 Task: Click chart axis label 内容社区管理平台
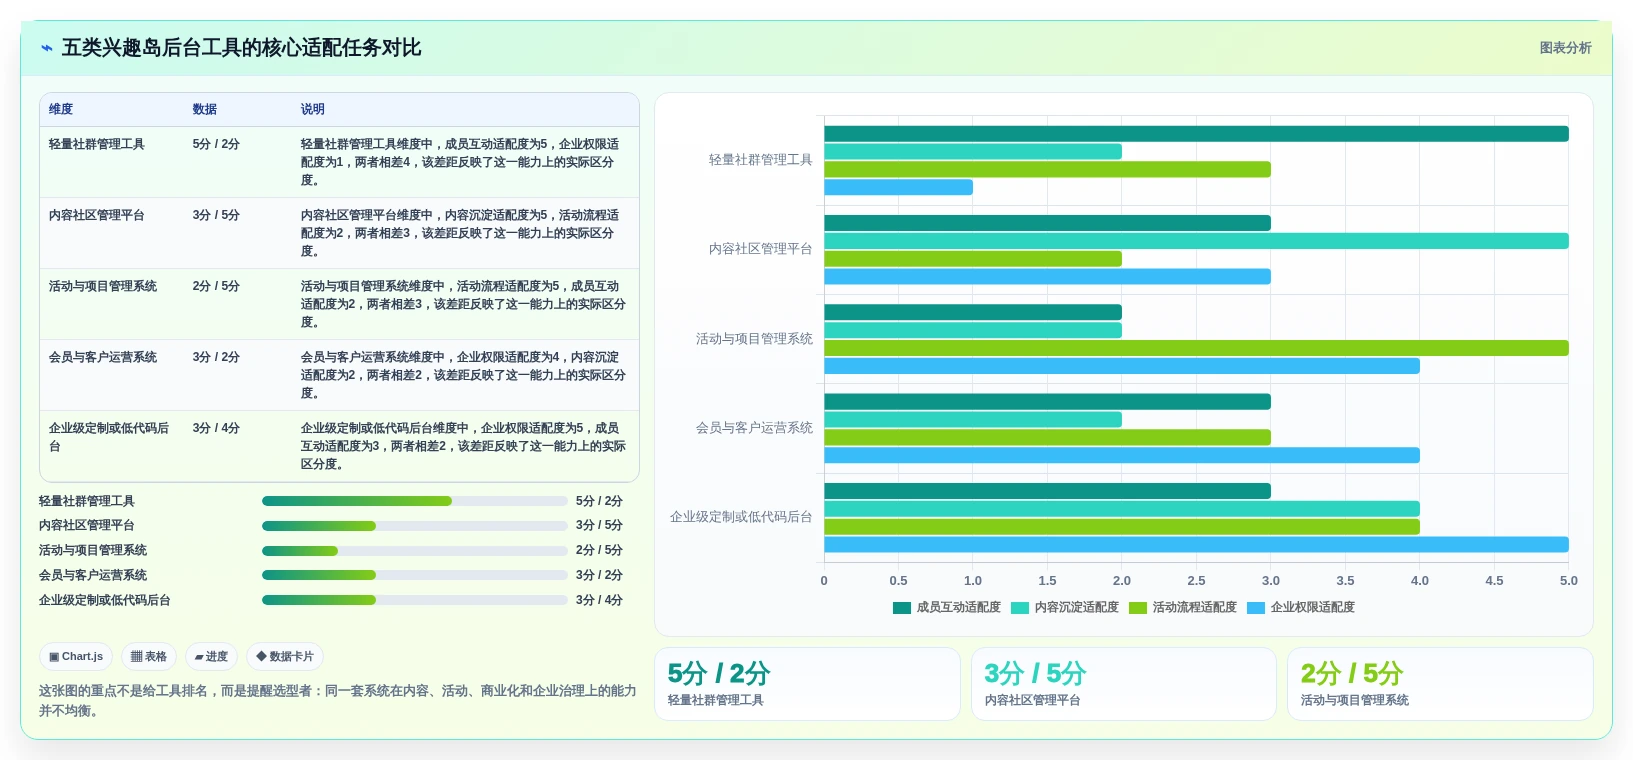pyautogui.click(x=760, y=249)
